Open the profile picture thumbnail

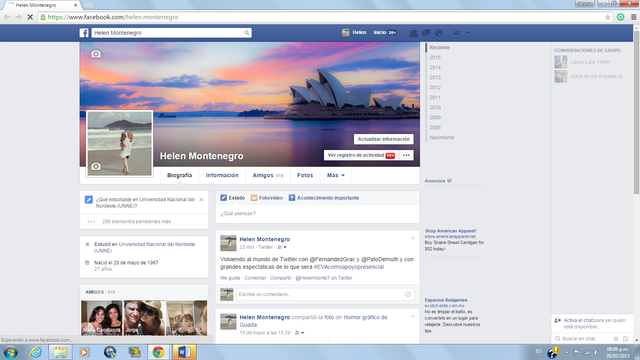point(120,144)
